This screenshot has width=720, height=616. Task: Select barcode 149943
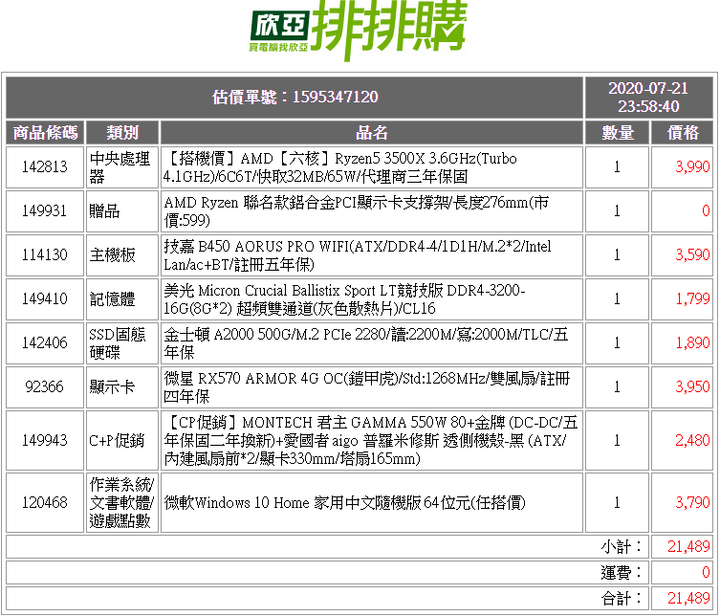point(45,441)
